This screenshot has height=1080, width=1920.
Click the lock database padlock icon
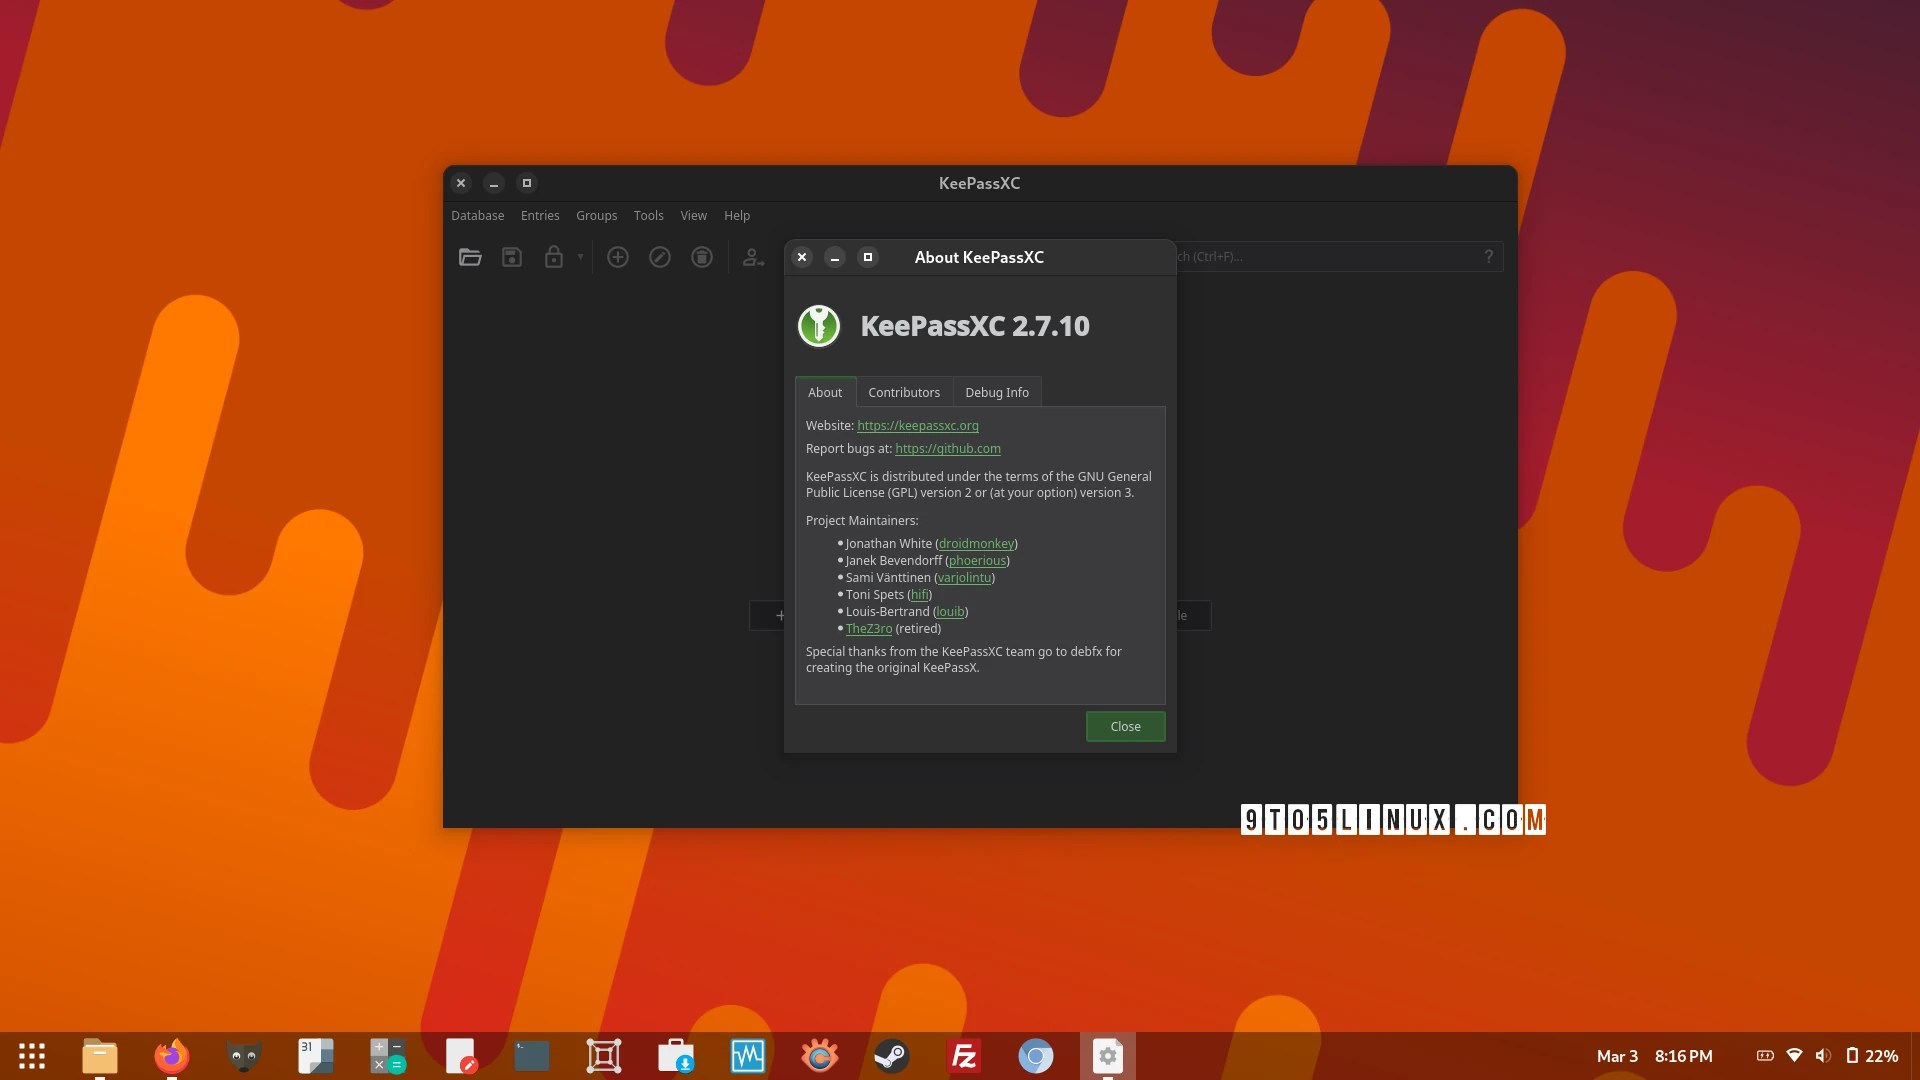coord(553,257)
